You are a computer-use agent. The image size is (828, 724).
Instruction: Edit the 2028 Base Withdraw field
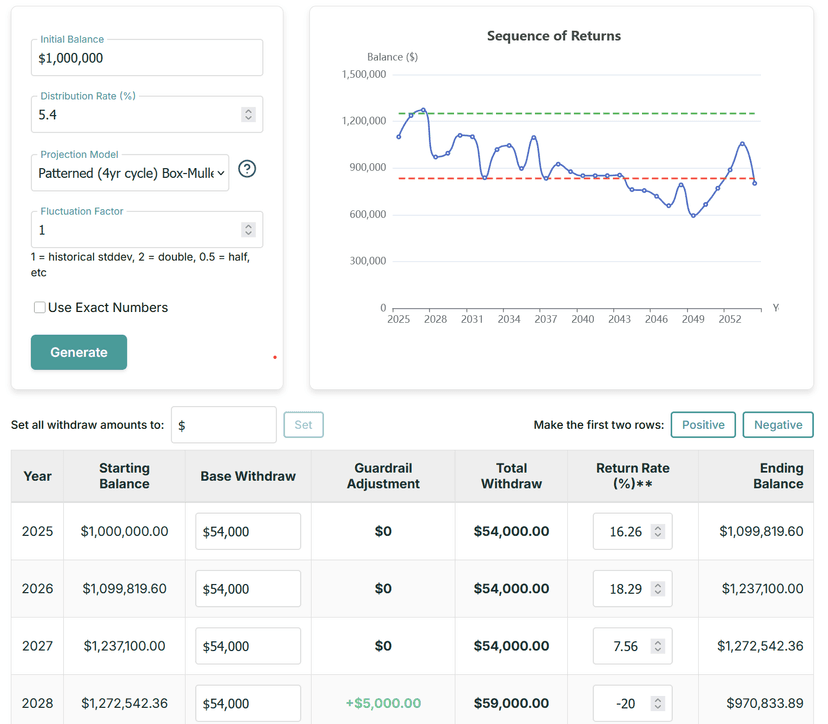[248, 703]
